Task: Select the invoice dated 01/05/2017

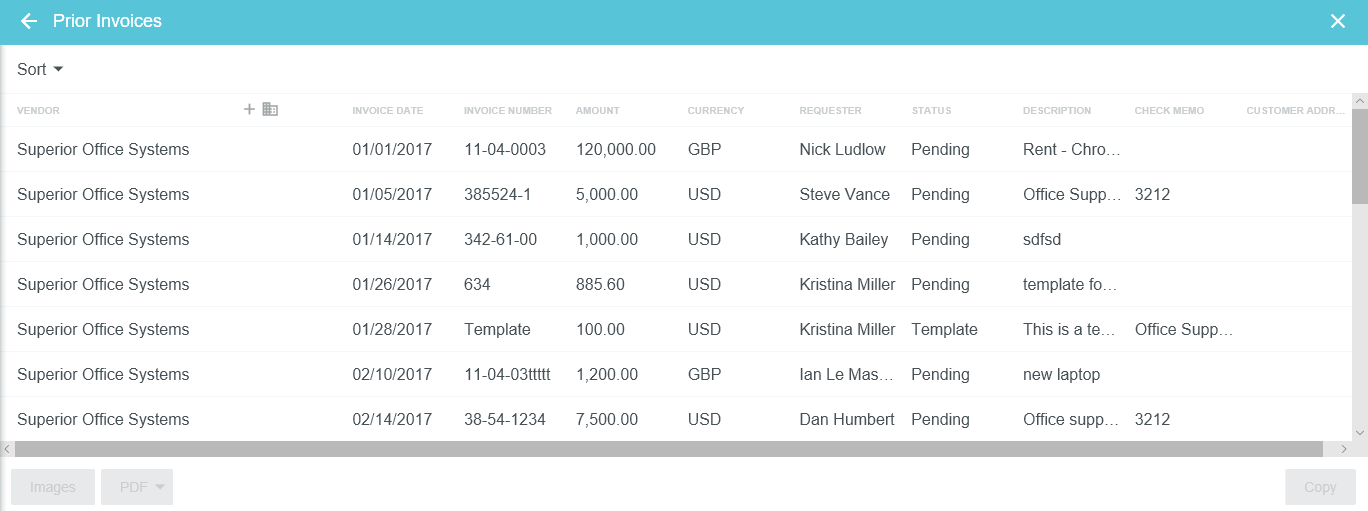Action: [392, 195]
